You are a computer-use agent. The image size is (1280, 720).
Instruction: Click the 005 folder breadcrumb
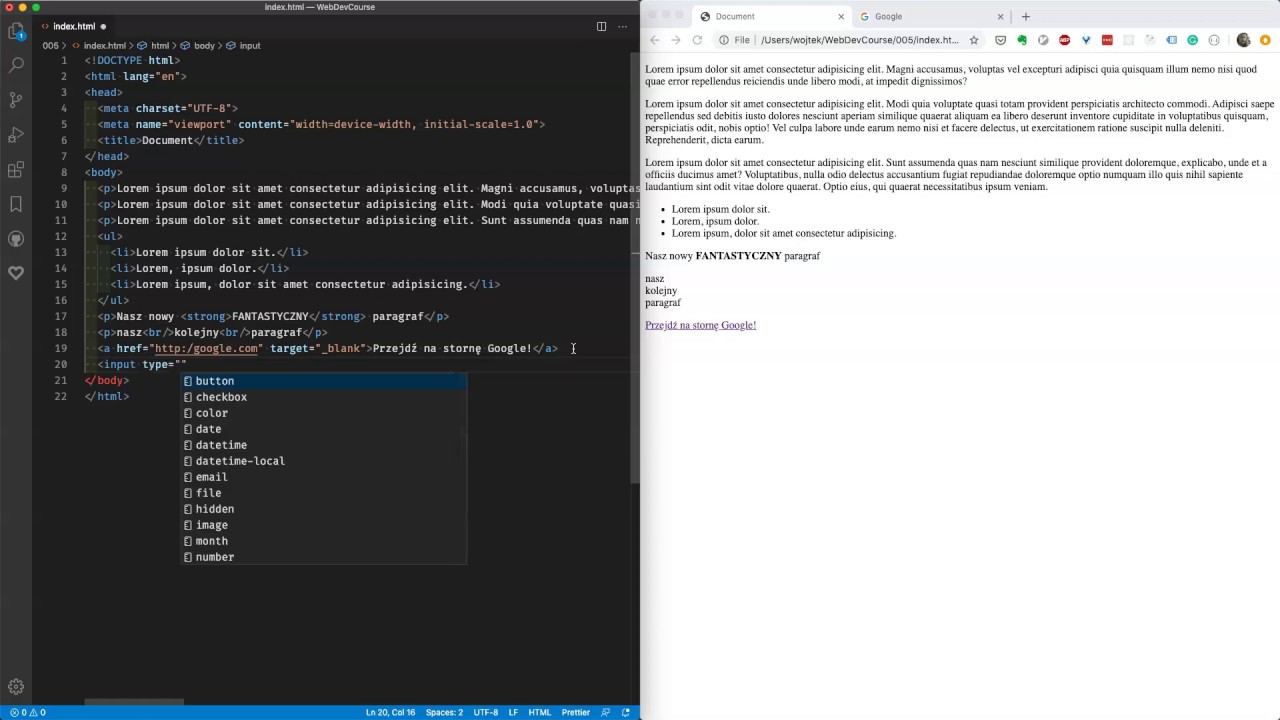50,46
